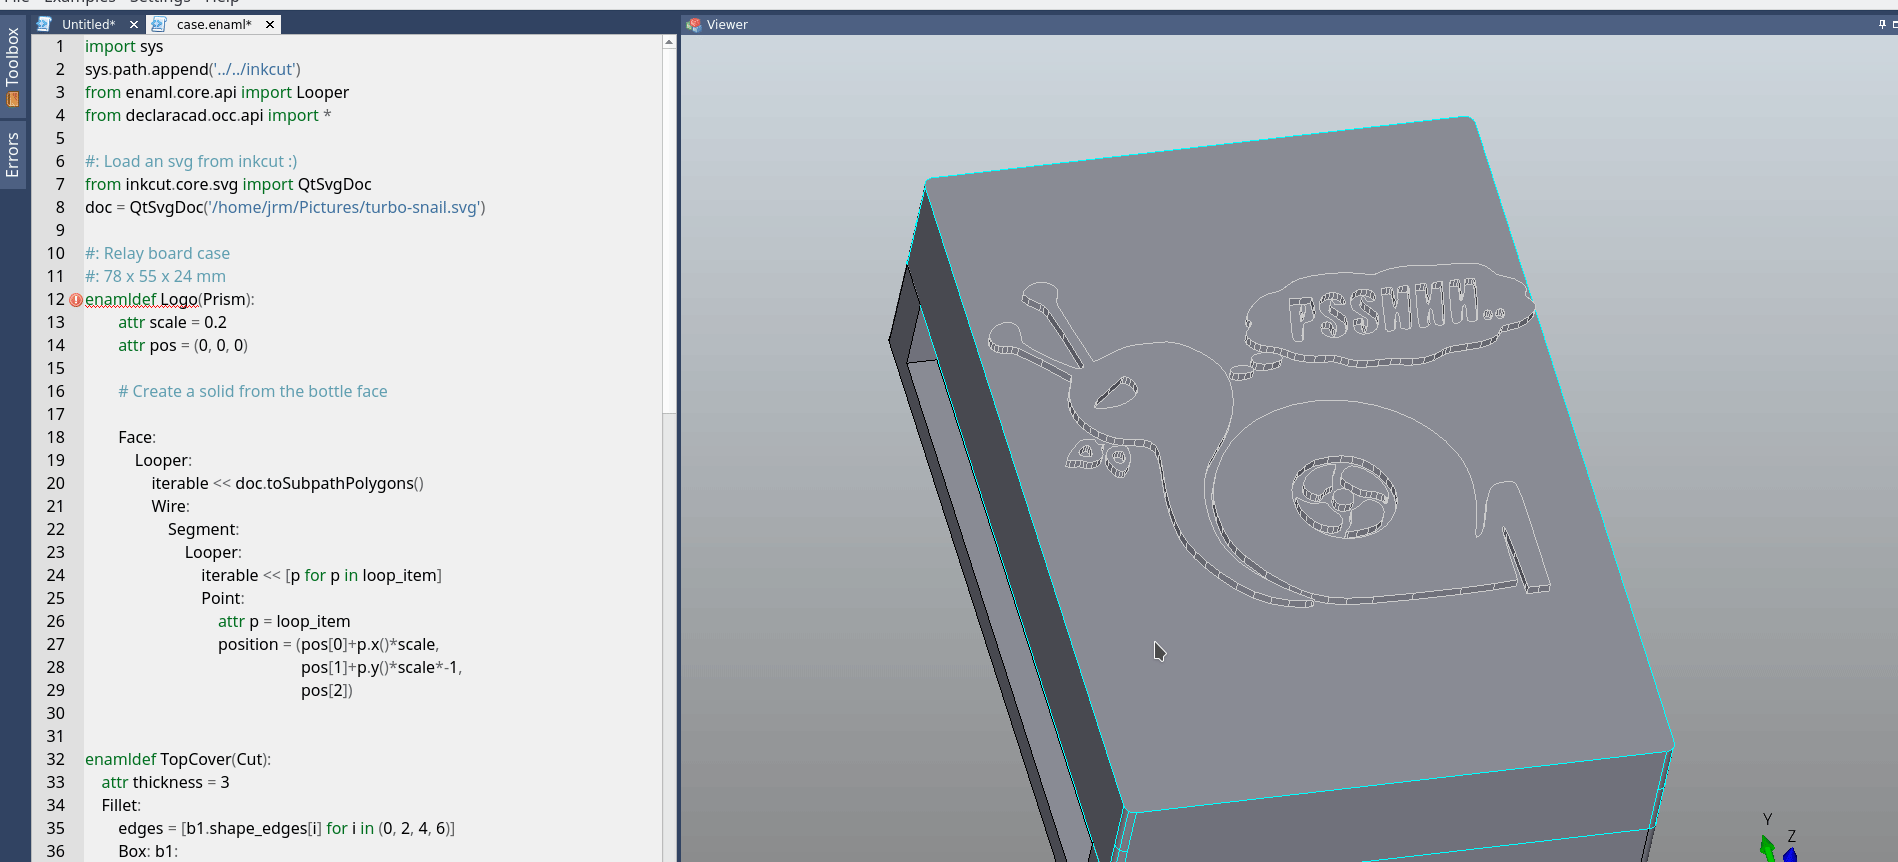1898x862 pixels.
Task: Click the 'Fillet:' line
Action: pyautogui.click(x=121, y=805)
